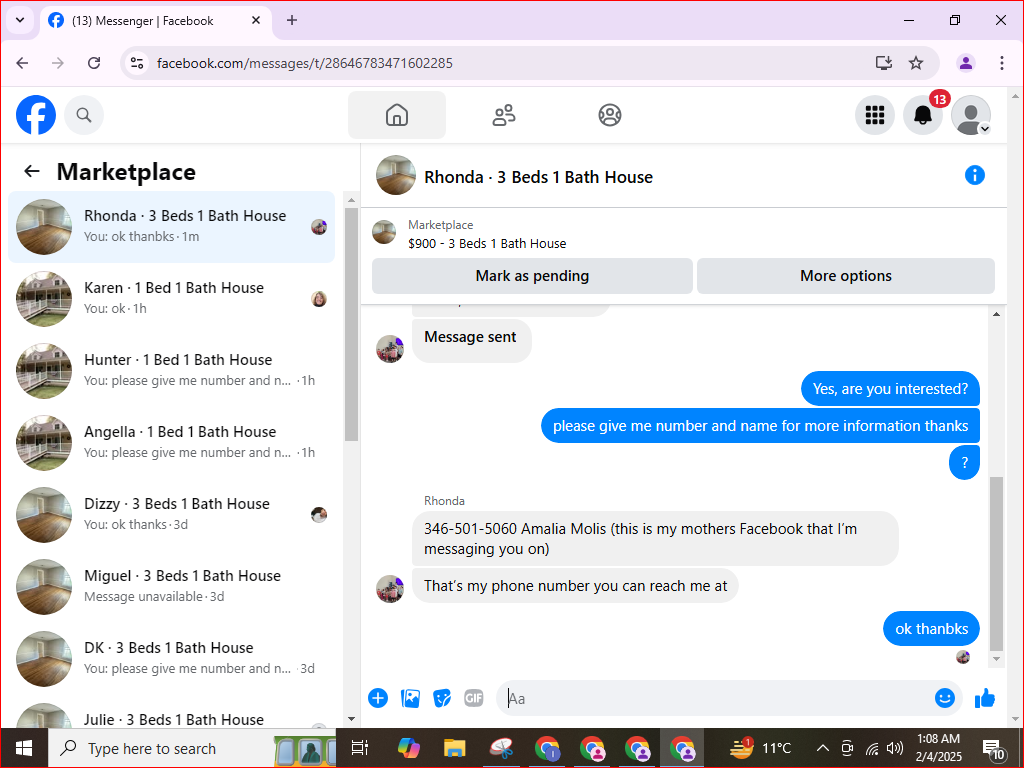
Task: Open the volume control in tray
Action: pos(895,748)
